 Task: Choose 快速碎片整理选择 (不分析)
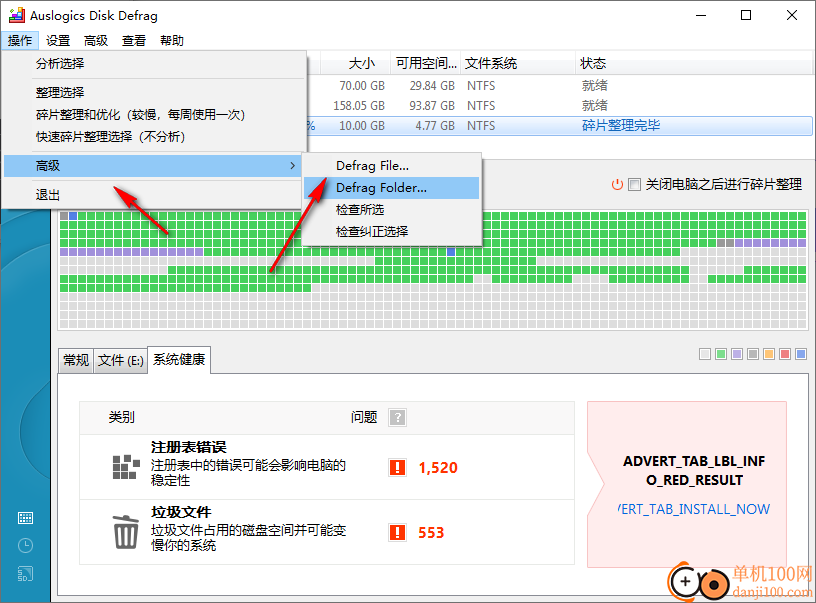(154, 136)
